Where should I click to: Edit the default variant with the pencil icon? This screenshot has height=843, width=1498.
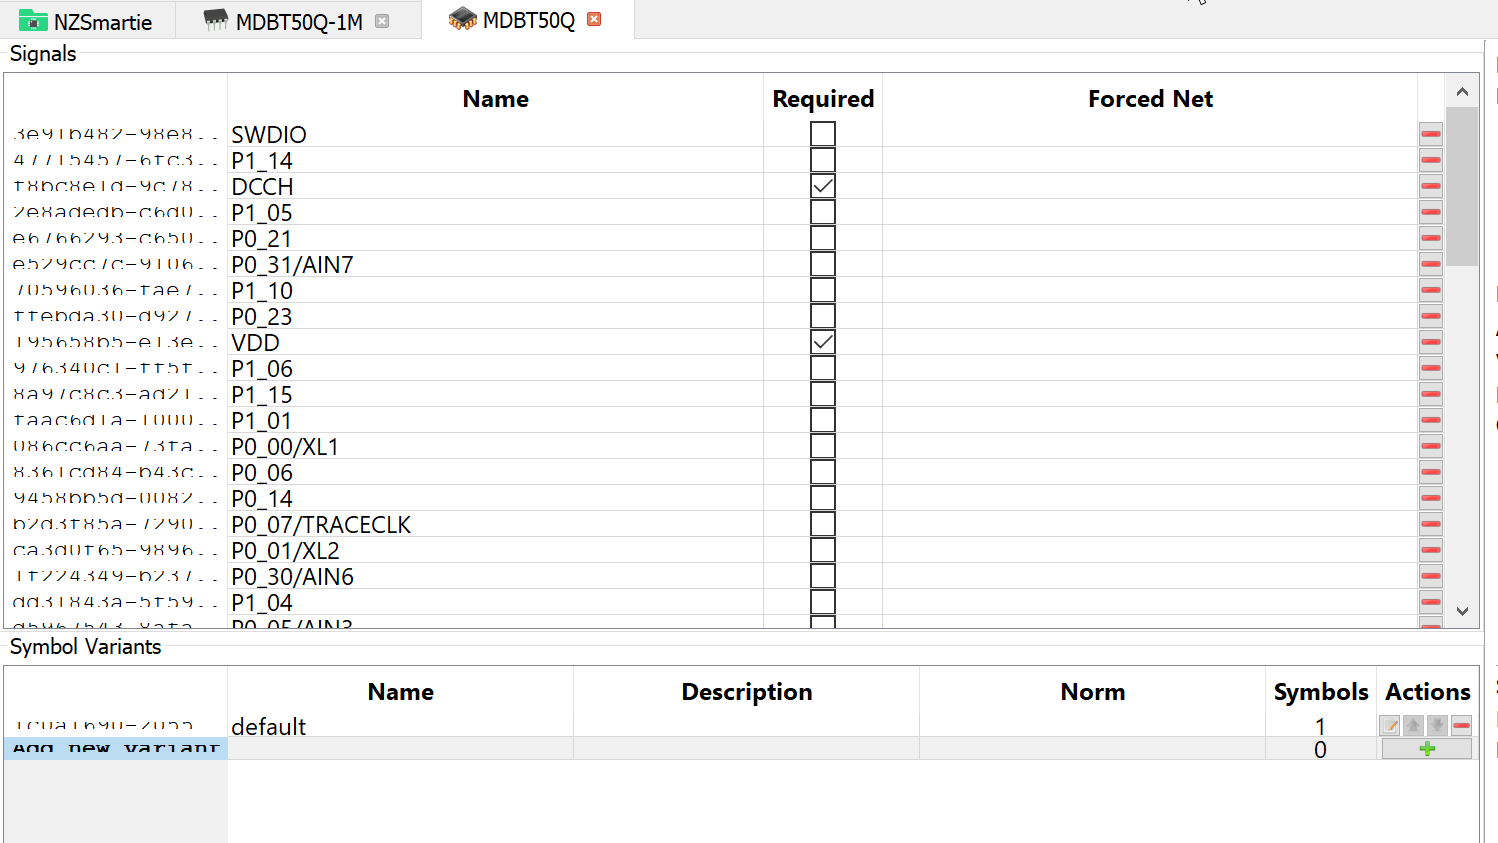(x=1388, y=726)
